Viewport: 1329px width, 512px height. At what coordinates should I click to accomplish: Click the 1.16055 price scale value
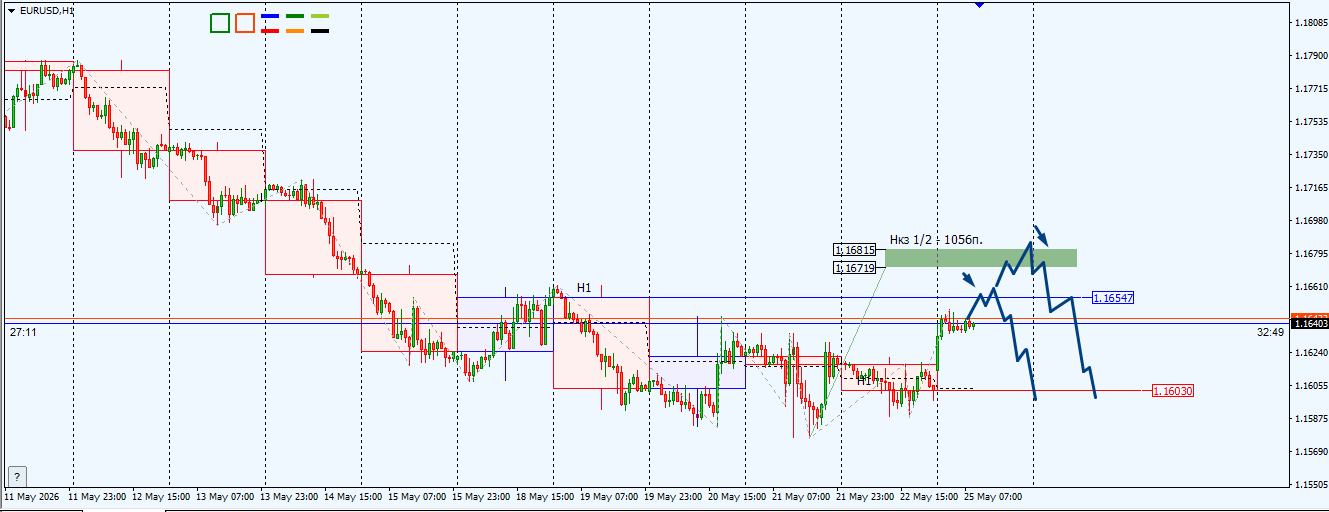1310,385
